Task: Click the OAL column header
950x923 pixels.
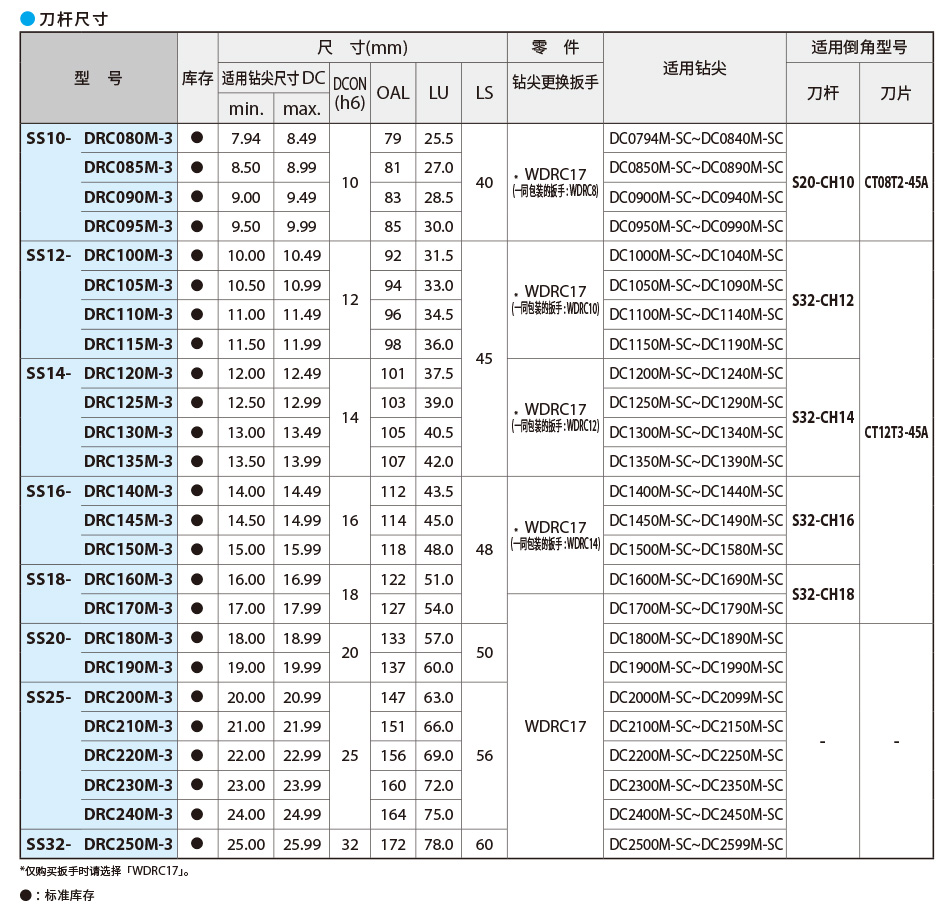Action: pyautogui.click(x=393, y=93)
